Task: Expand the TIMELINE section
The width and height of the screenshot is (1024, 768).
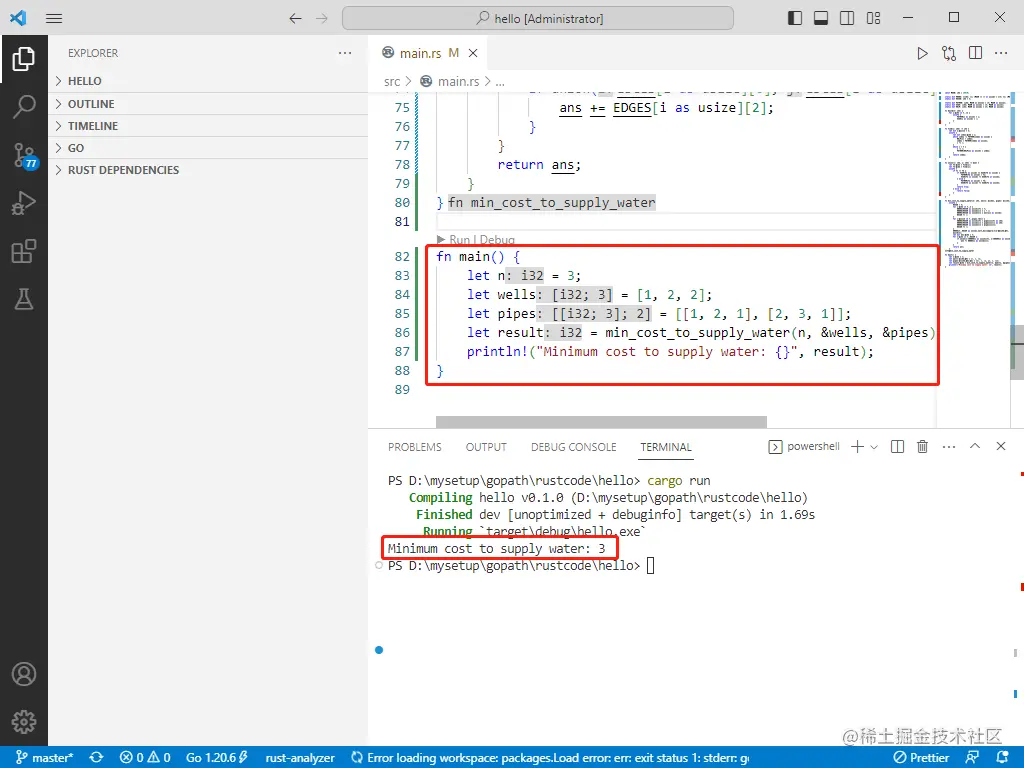Action: pyautogui.click(x=208, y=126)
